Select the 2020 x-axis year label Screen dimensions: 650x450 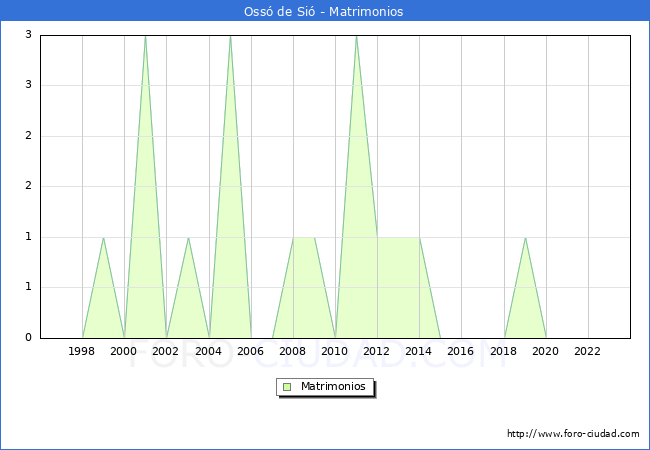546,351
